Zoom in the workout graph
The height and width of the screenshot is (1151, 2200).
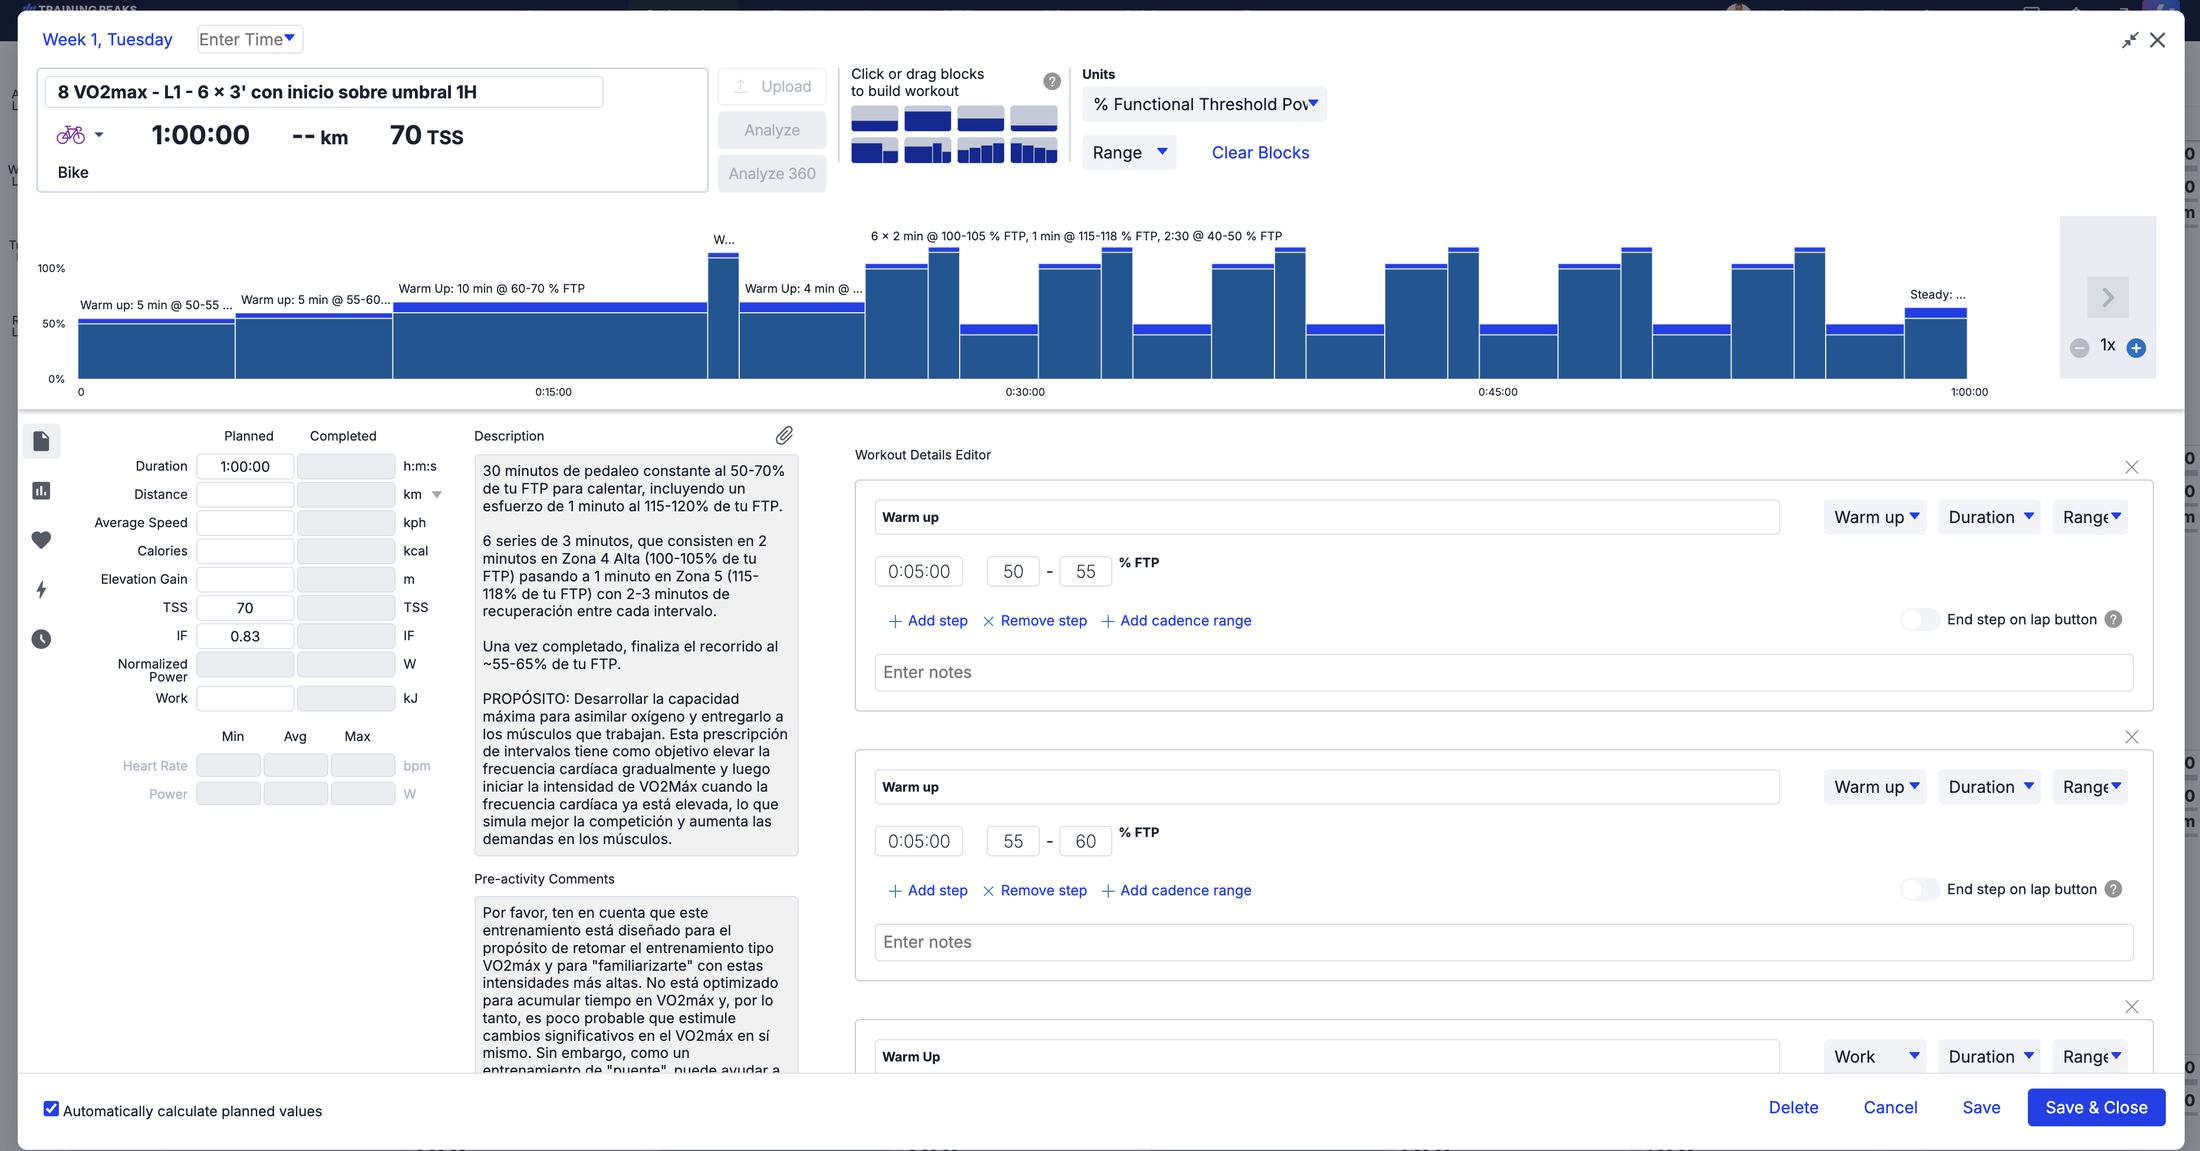[x=2136, y=347]
